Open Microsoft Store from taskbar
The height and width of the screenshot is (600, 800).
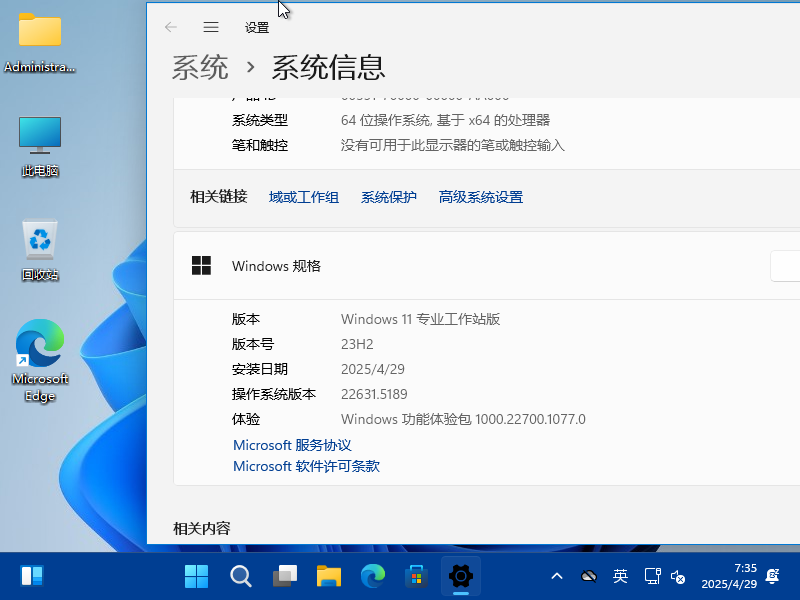click(x=417, y=576)
